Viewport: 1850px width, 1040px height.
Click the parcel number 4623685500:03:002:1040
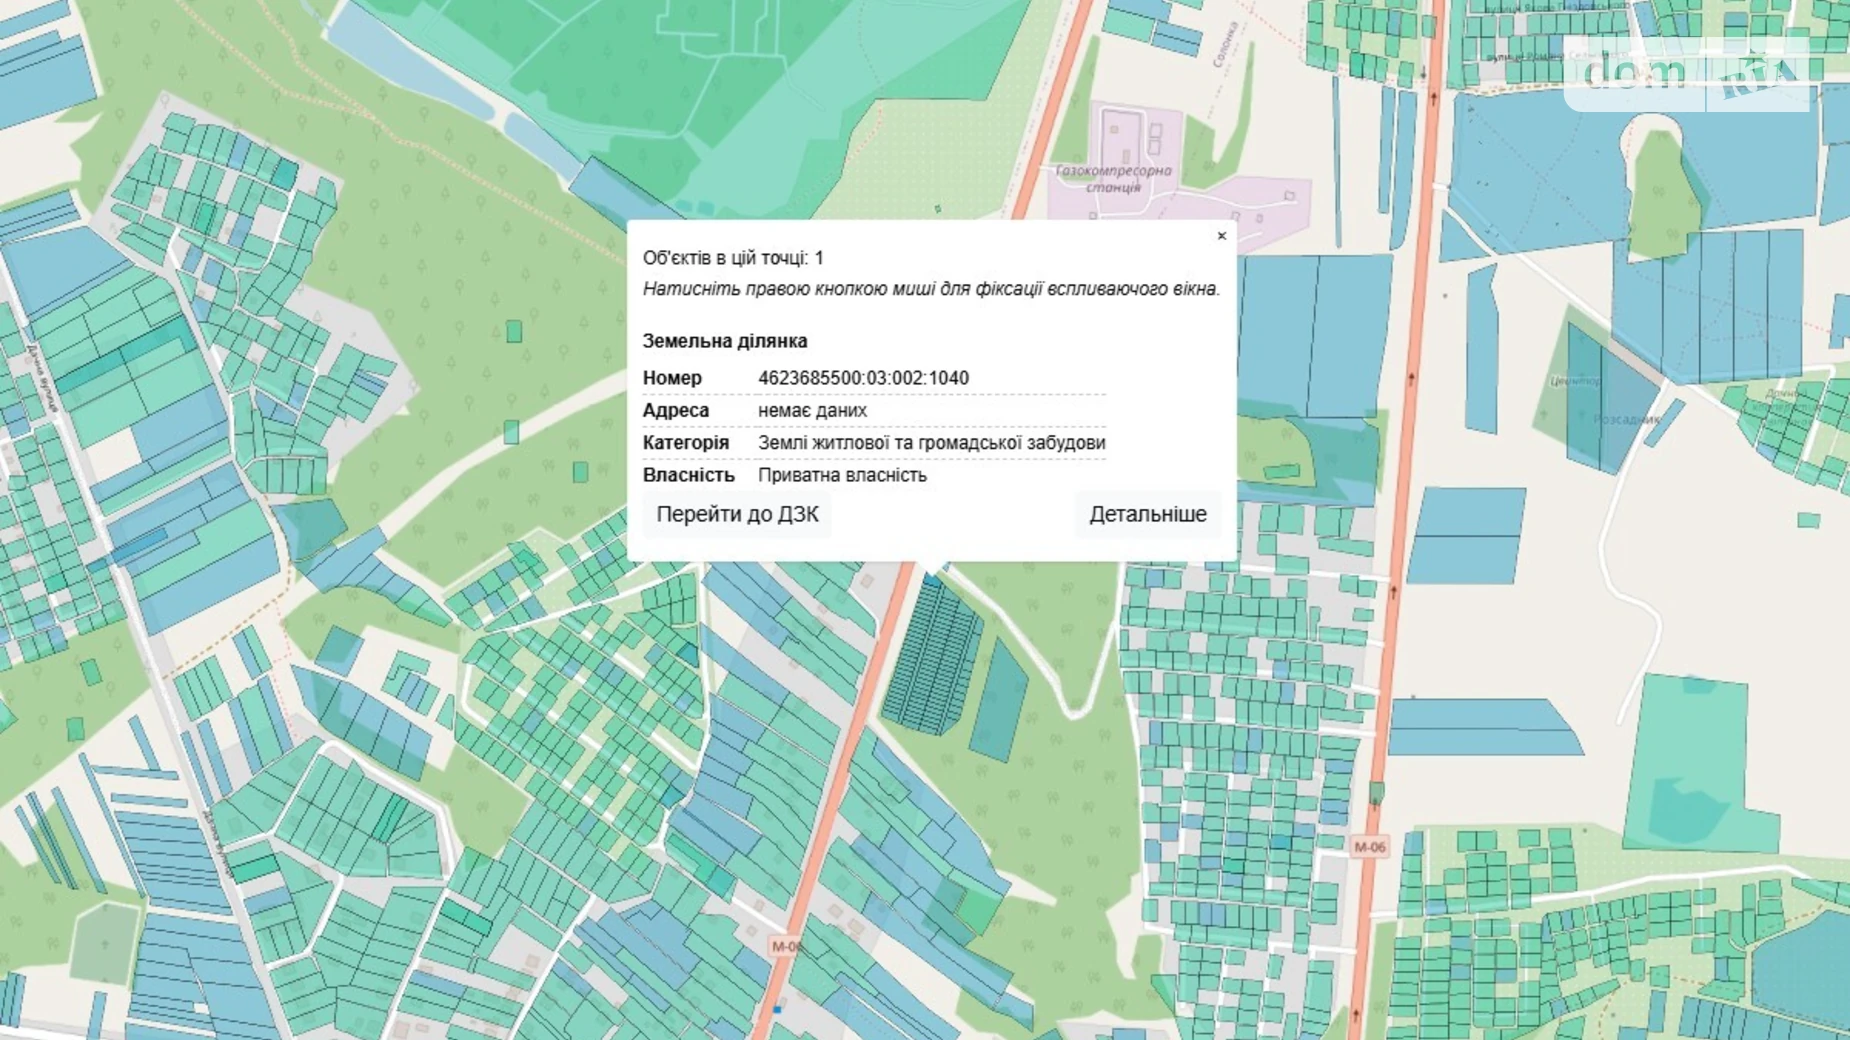coord(863,378)
